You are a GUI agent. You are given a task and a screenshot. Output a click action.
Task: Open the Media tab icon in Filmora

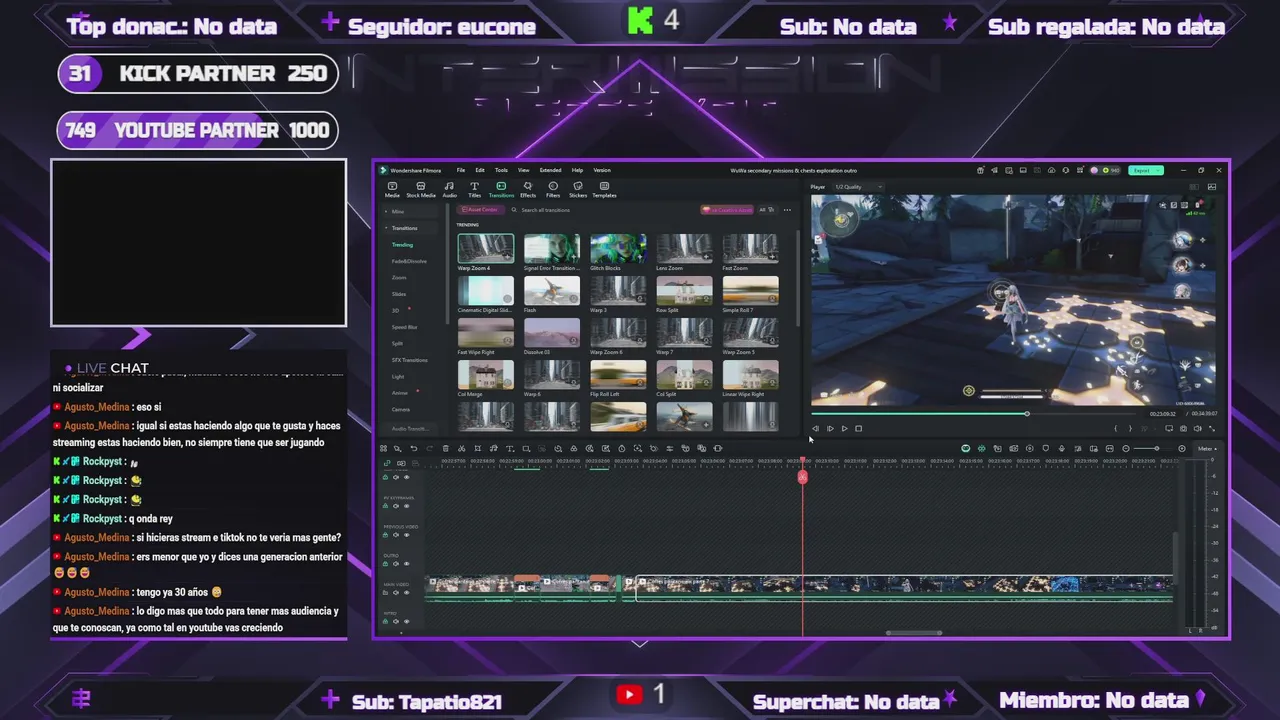[x=392, y=186]
